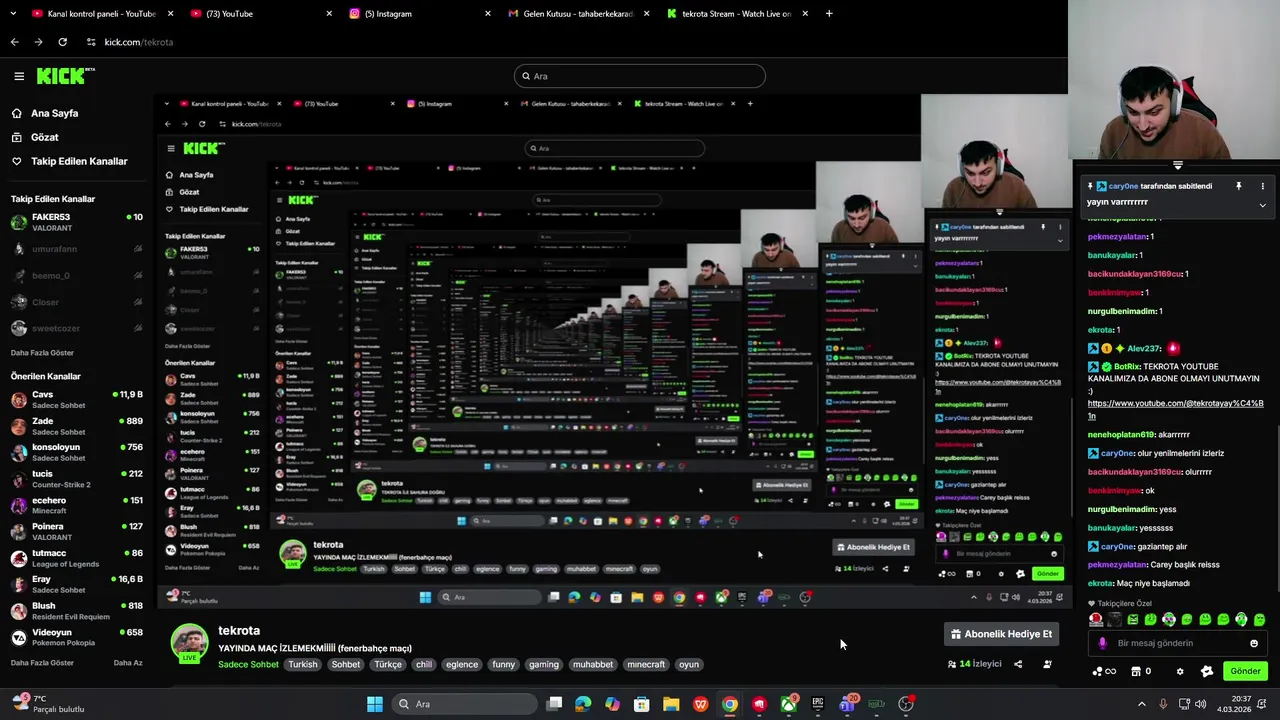Click the shop icon with 0 below chat
This screenshot has height=720, width=1280.
pos(1141,671)
